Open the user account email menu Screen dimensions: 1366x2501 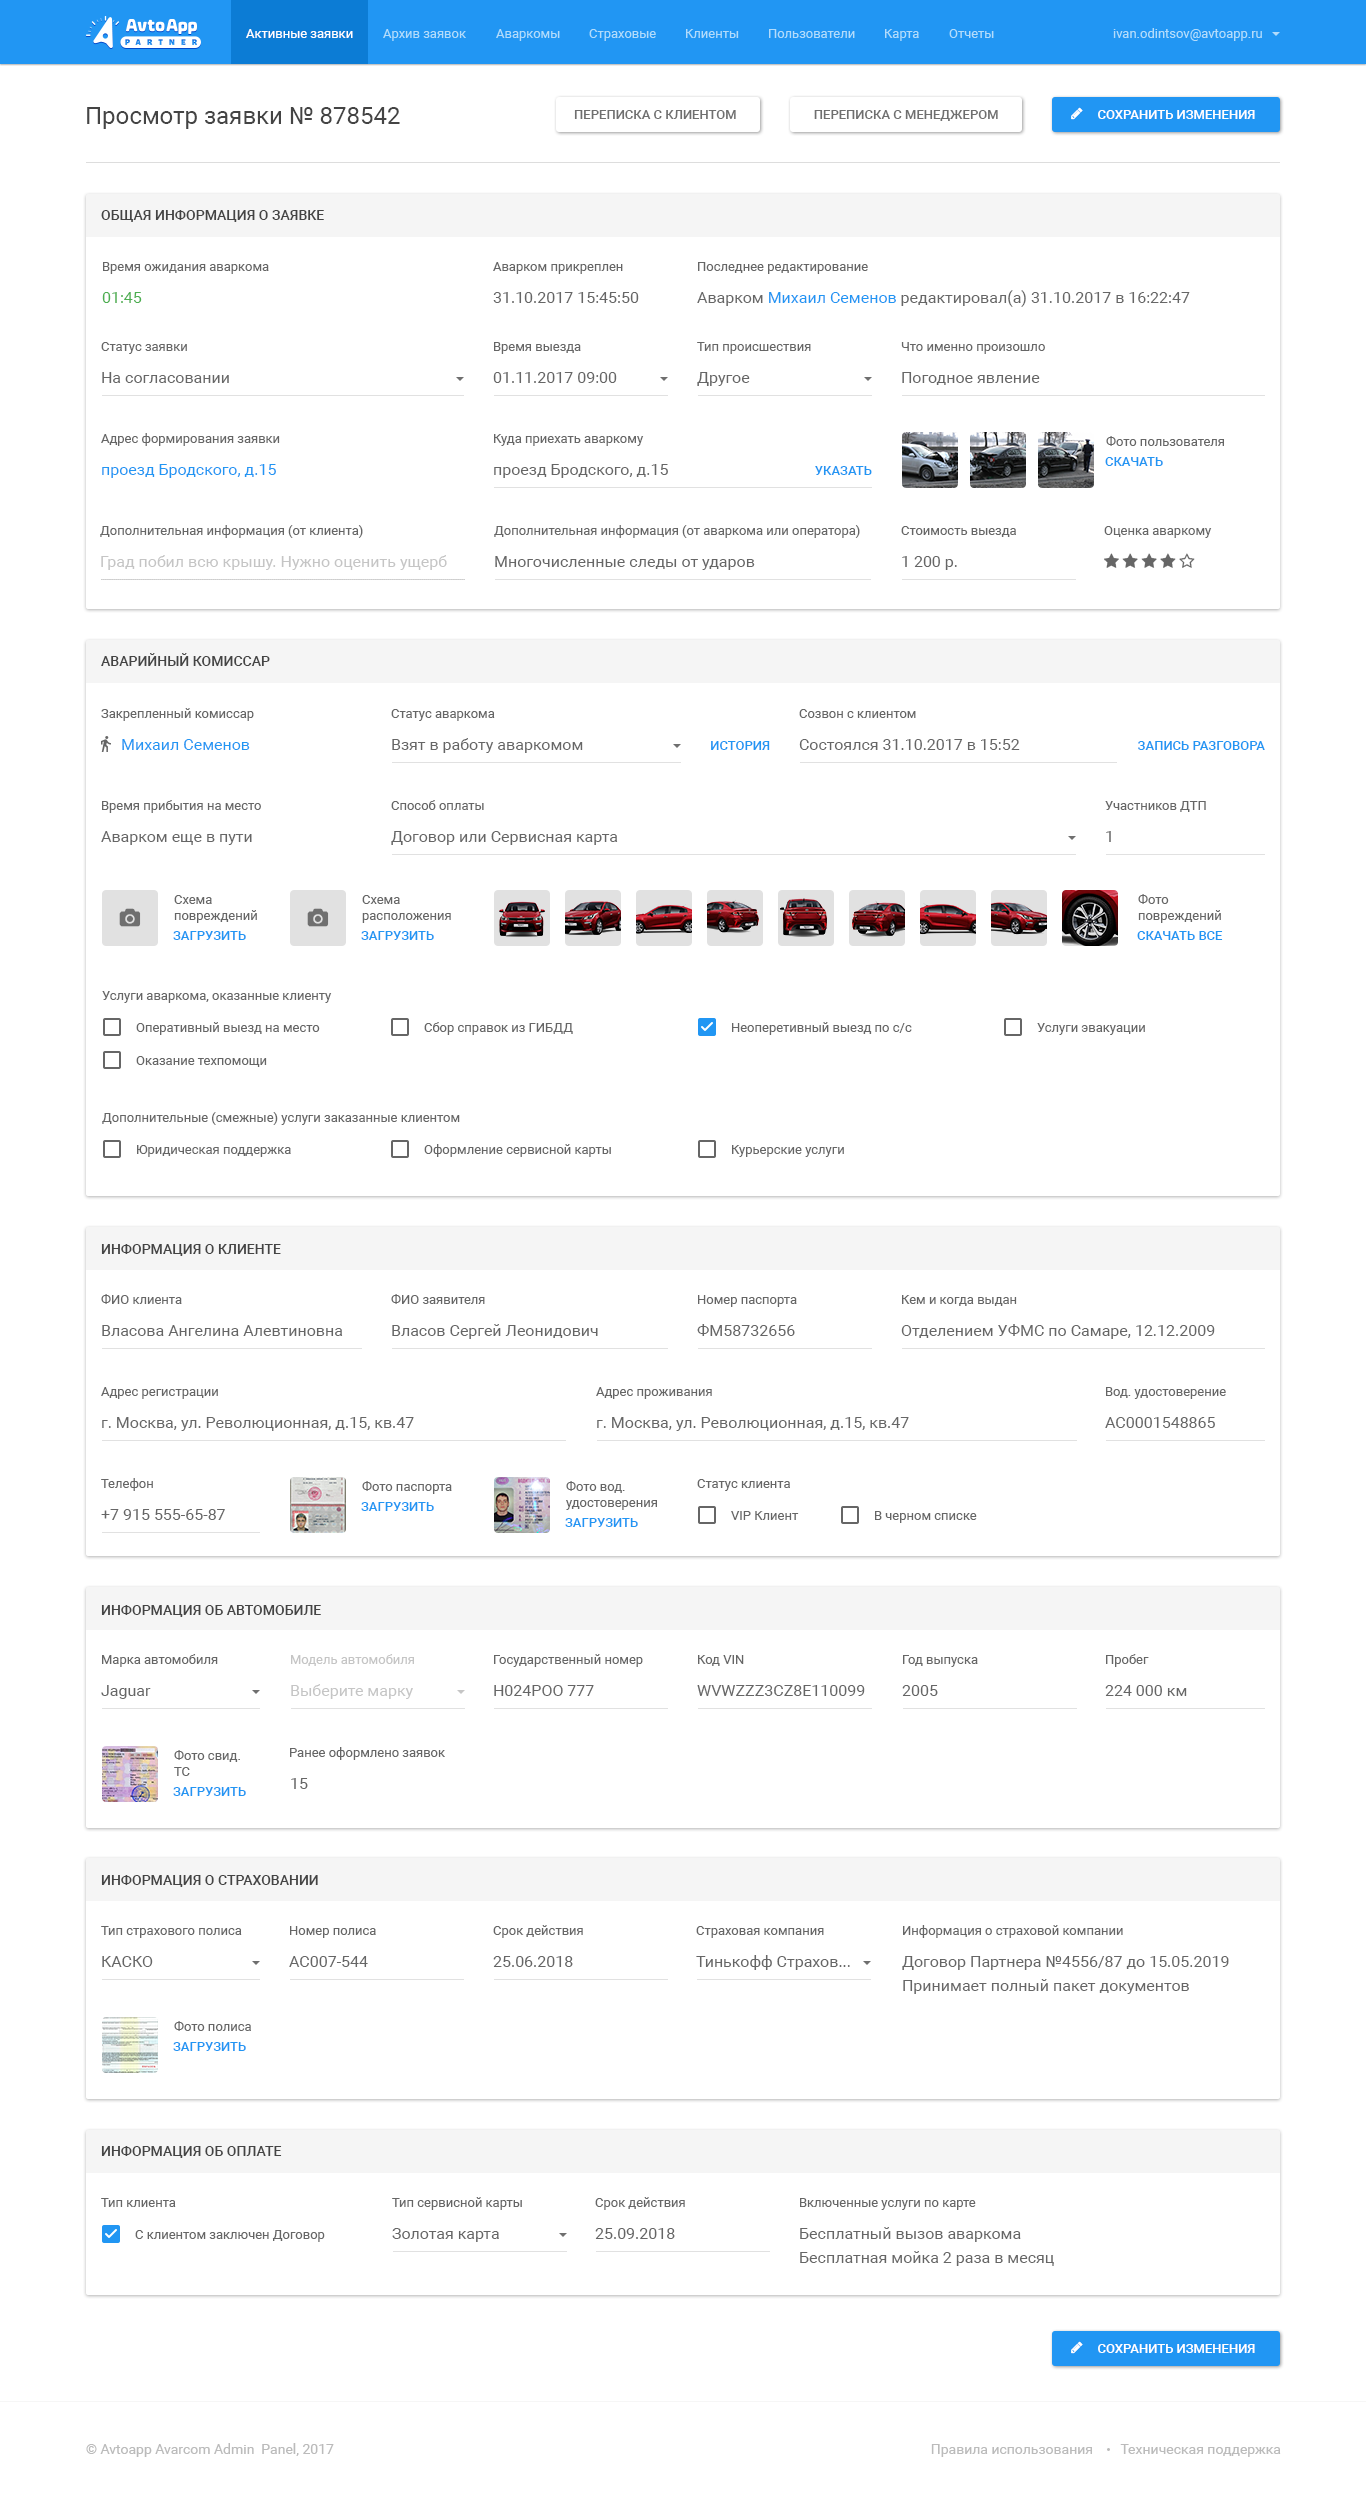[x=1195, y=34]
